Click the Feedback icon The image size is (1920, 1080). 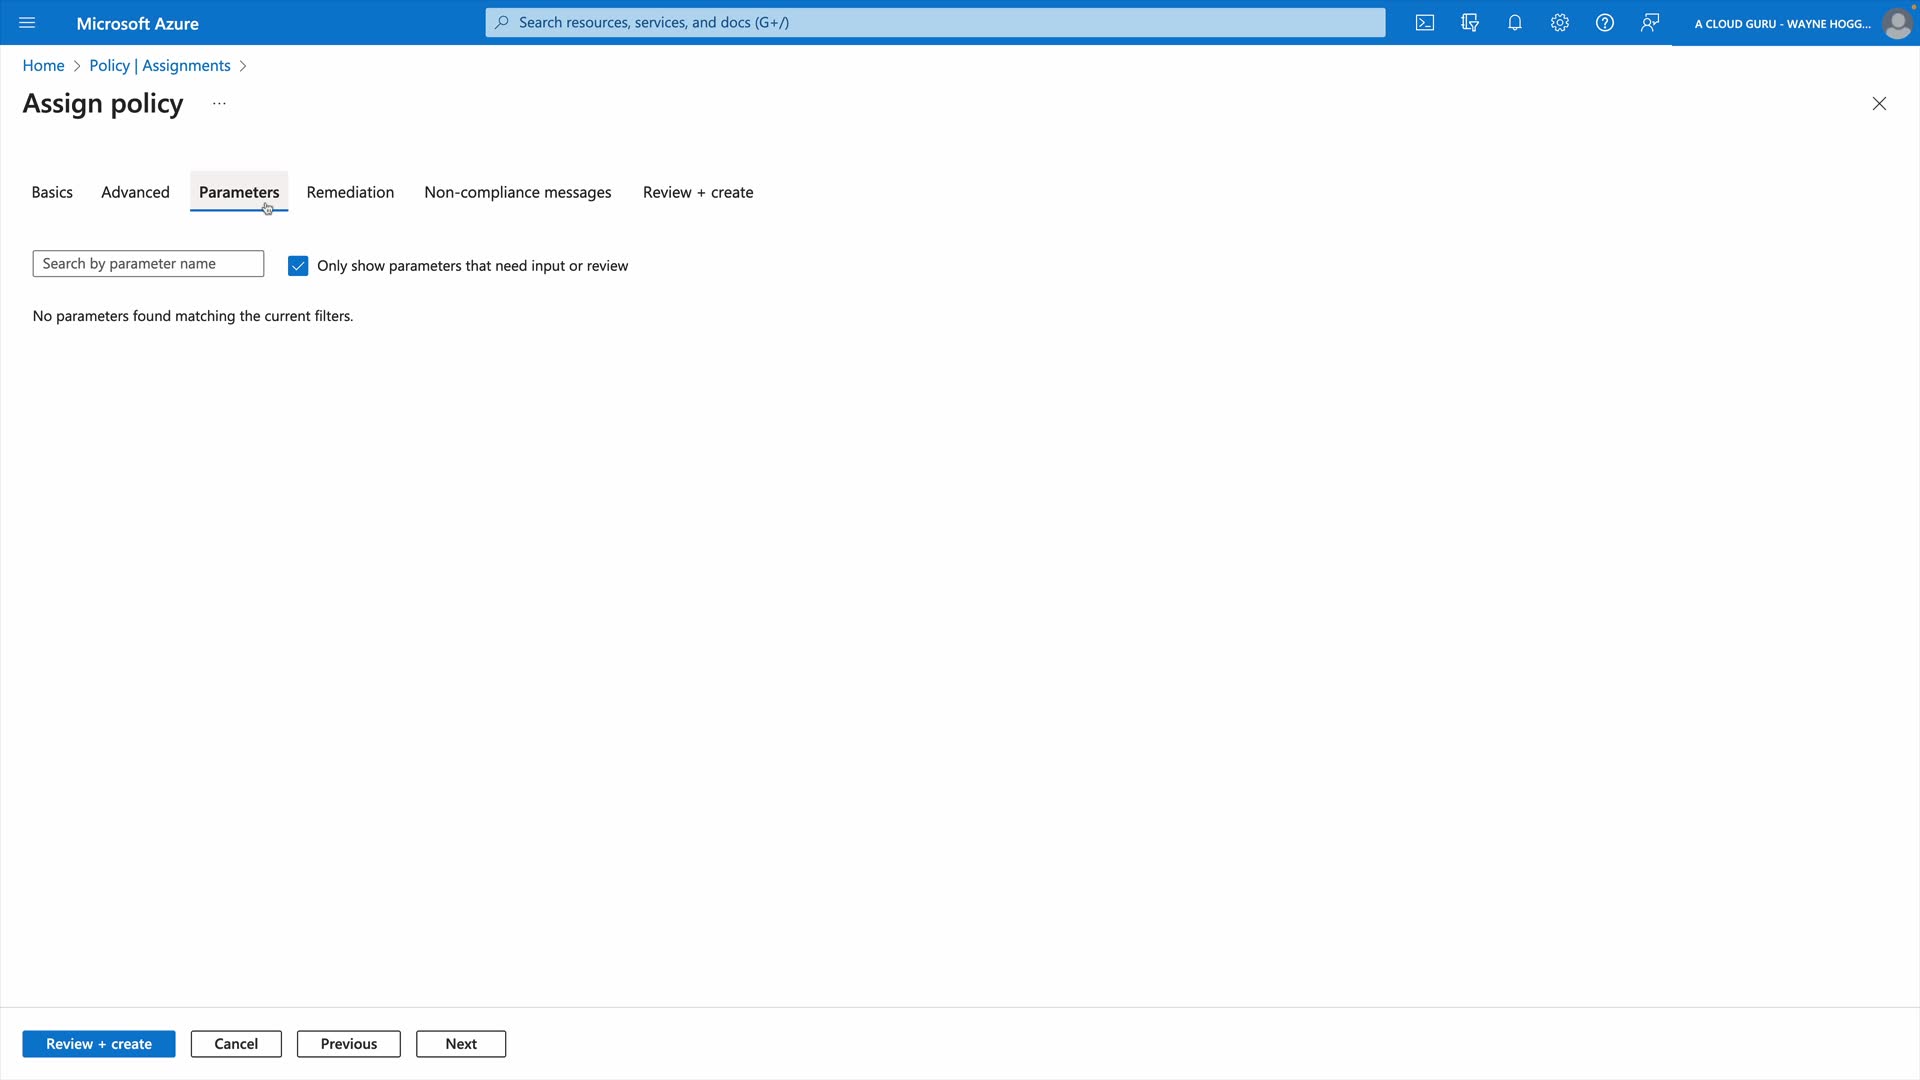pos(1650,23)
